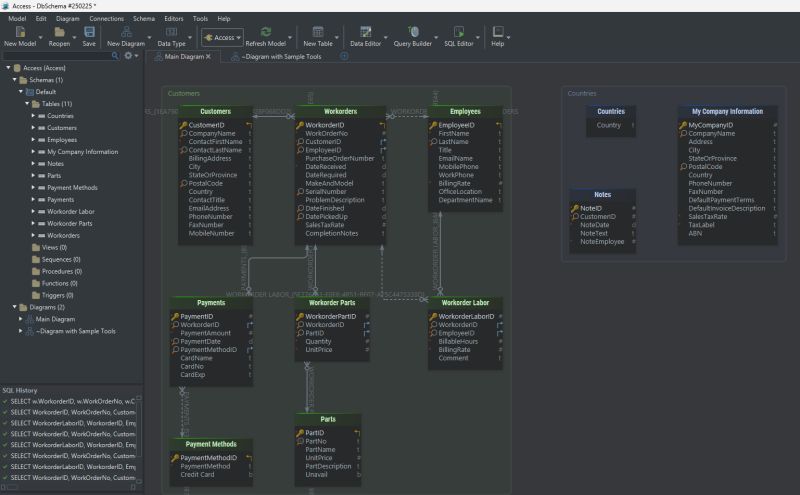The image size is (800, 495).
Task: Click the Workorder Parts table header
Action: click(332, 303)
